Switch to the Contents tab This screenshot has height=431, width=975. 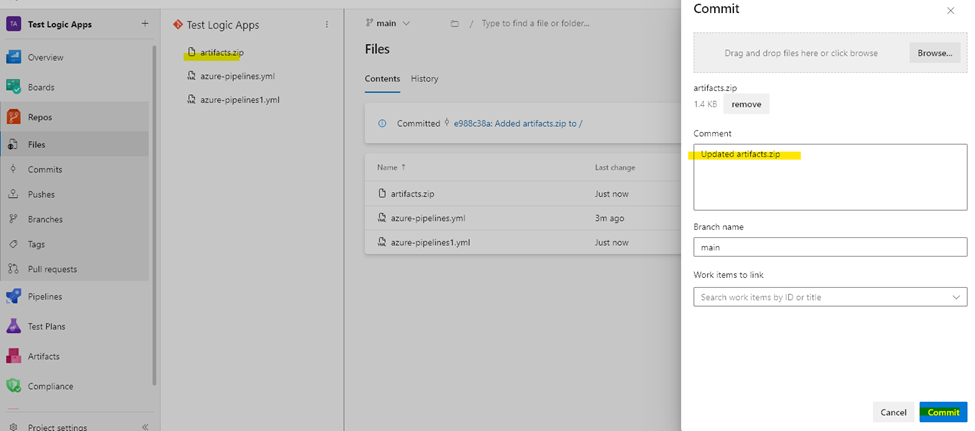coord(382,79)
